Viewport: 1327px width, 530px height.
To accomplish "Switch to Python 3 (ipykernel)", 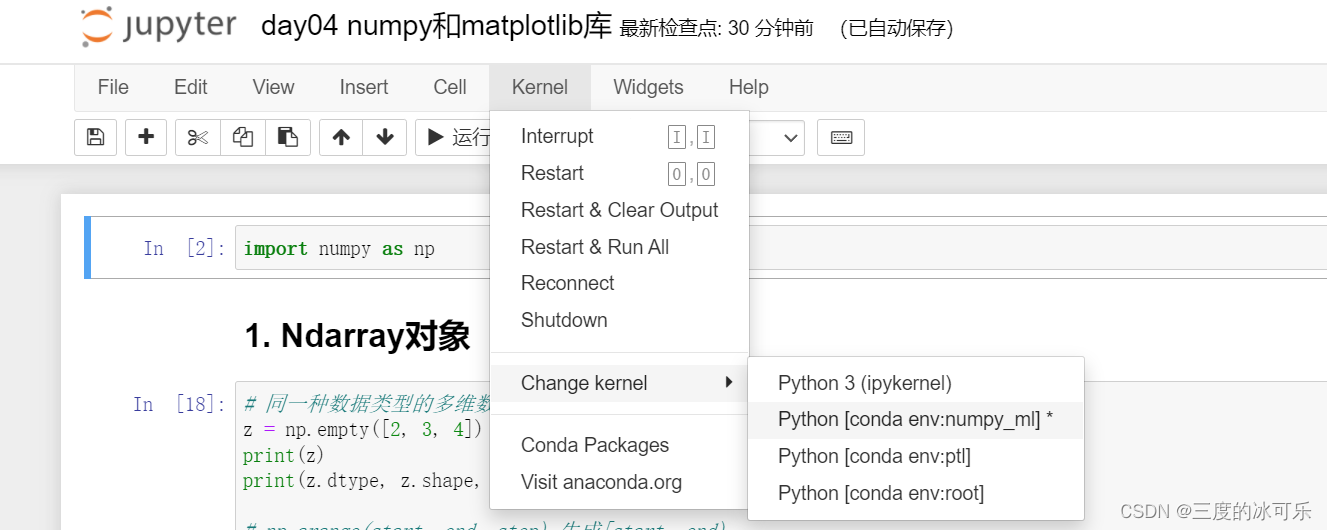I will (916, 383).
